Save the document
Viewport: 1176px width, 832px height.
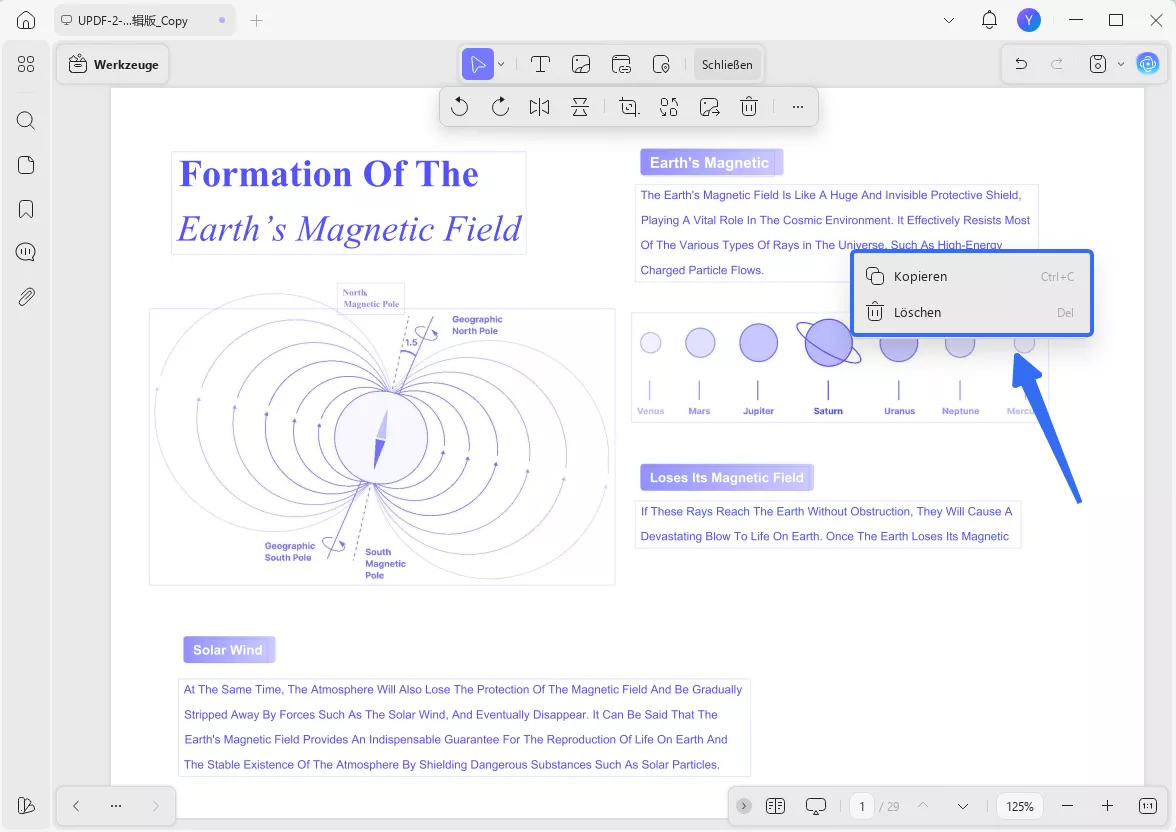coord(1098,65)
